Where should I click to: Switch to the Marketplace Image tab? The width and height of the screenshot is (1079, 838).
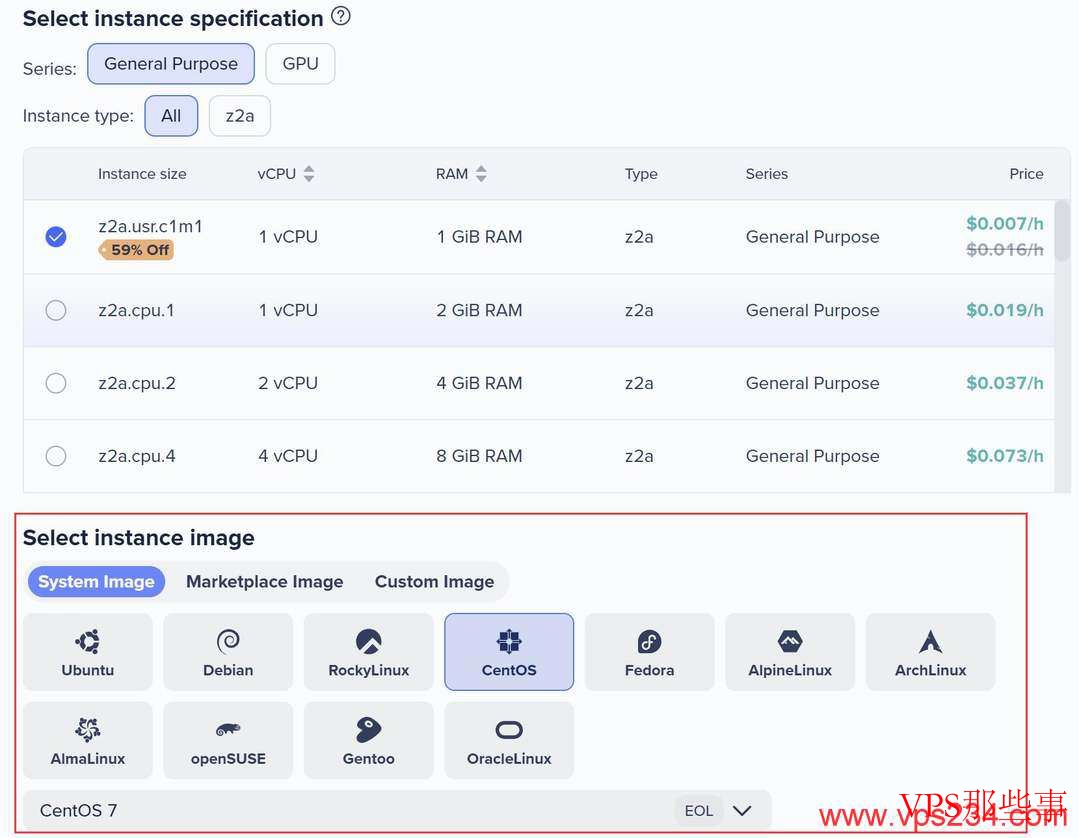264,582
